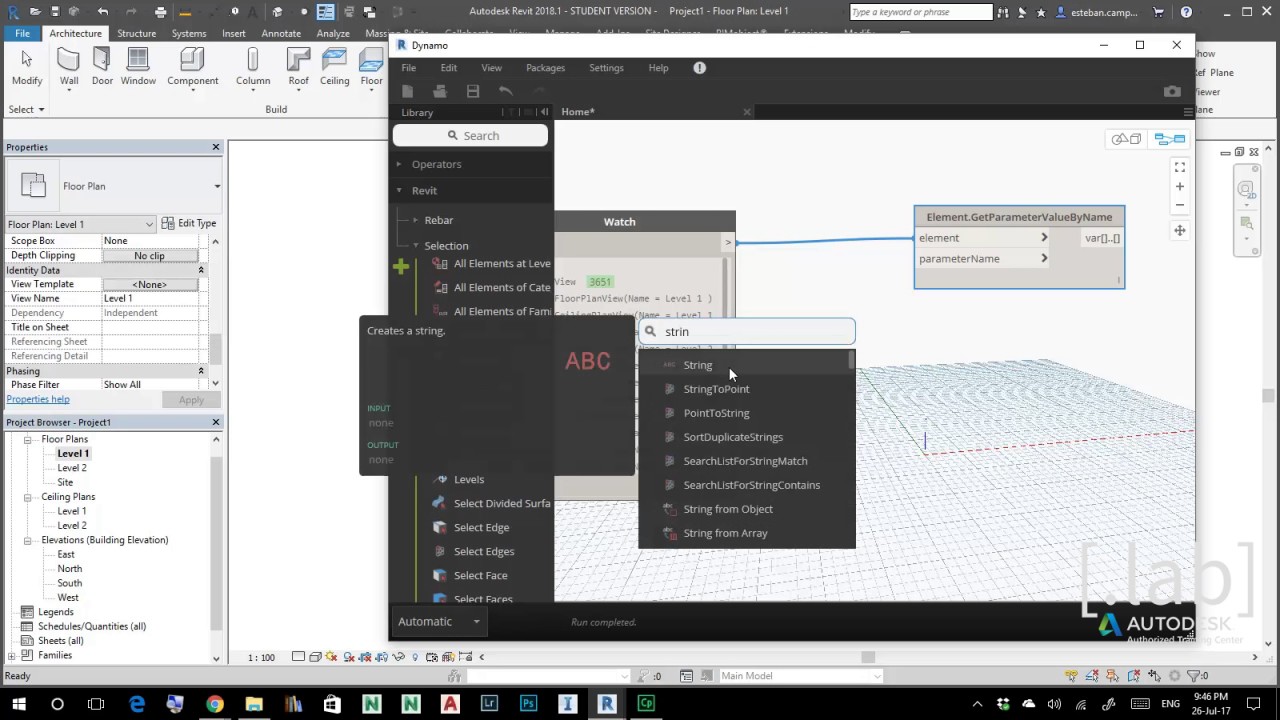Screen dimensions: 1280x720
Task: Click Dynamo zoom to fit icon
Action: 1180,167
